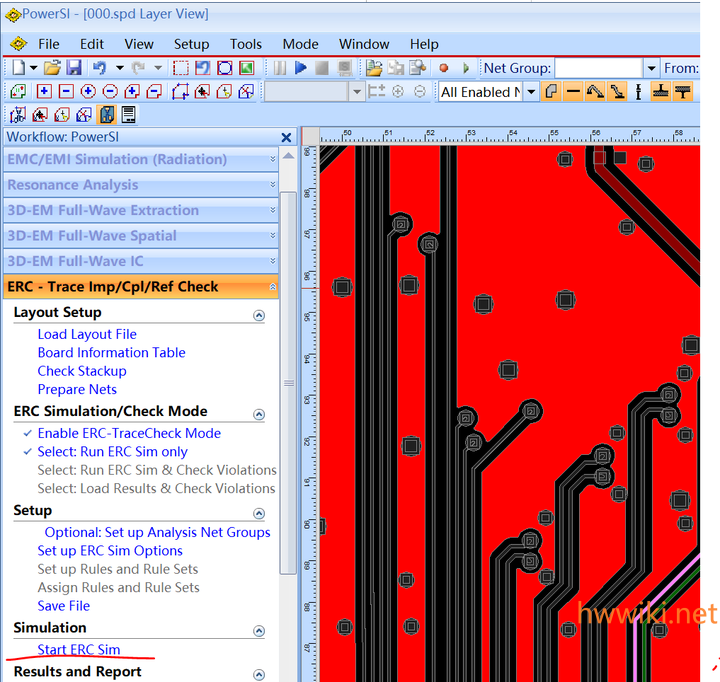This screenshot has width=720, height=682.
Task: Click Start ERC Sim link
Action: tap(78, 650)
